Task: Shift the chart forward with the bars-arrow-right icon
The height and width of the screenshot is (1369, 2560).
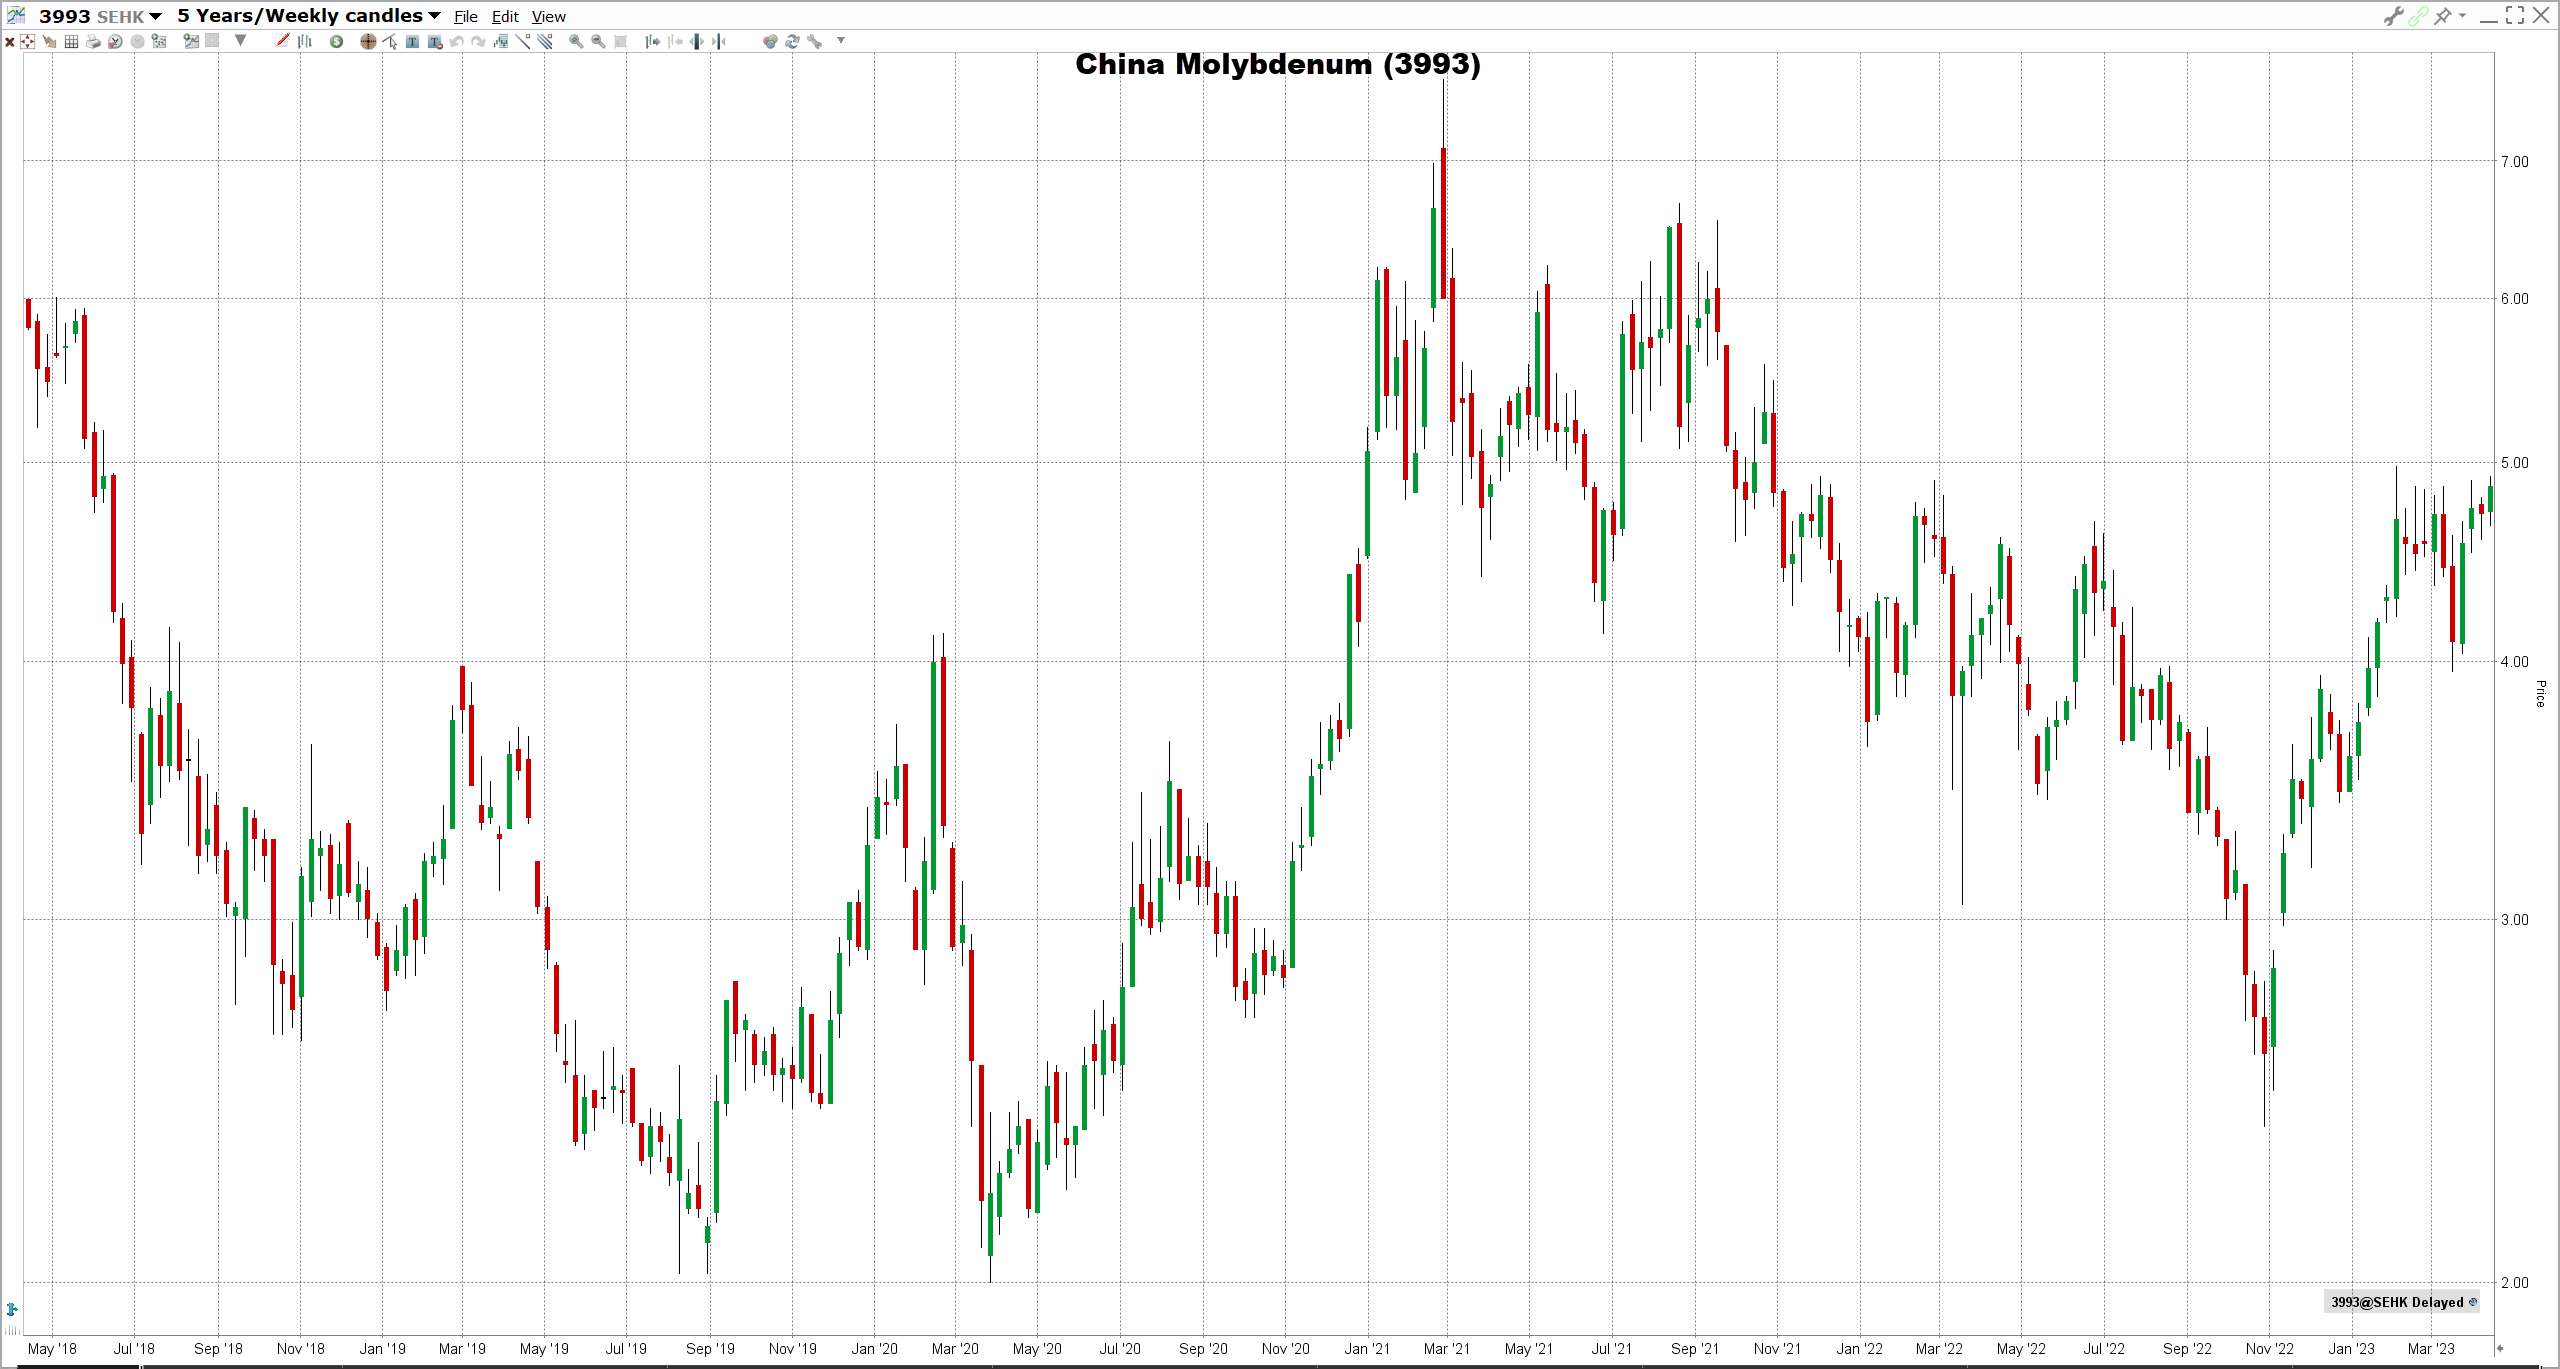Action: (x=652, y=41)
